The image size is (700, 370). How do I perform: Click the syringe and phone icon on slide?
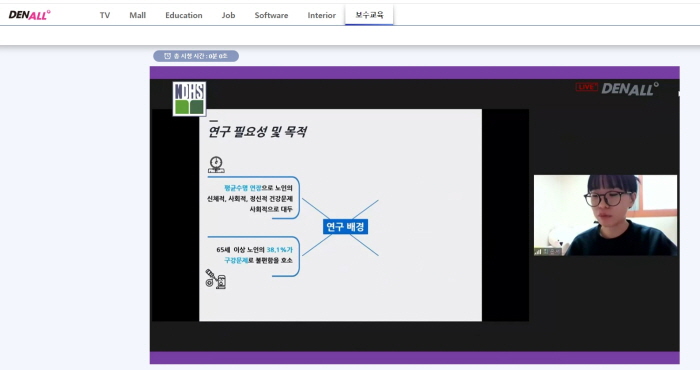(x=216, y=279)
